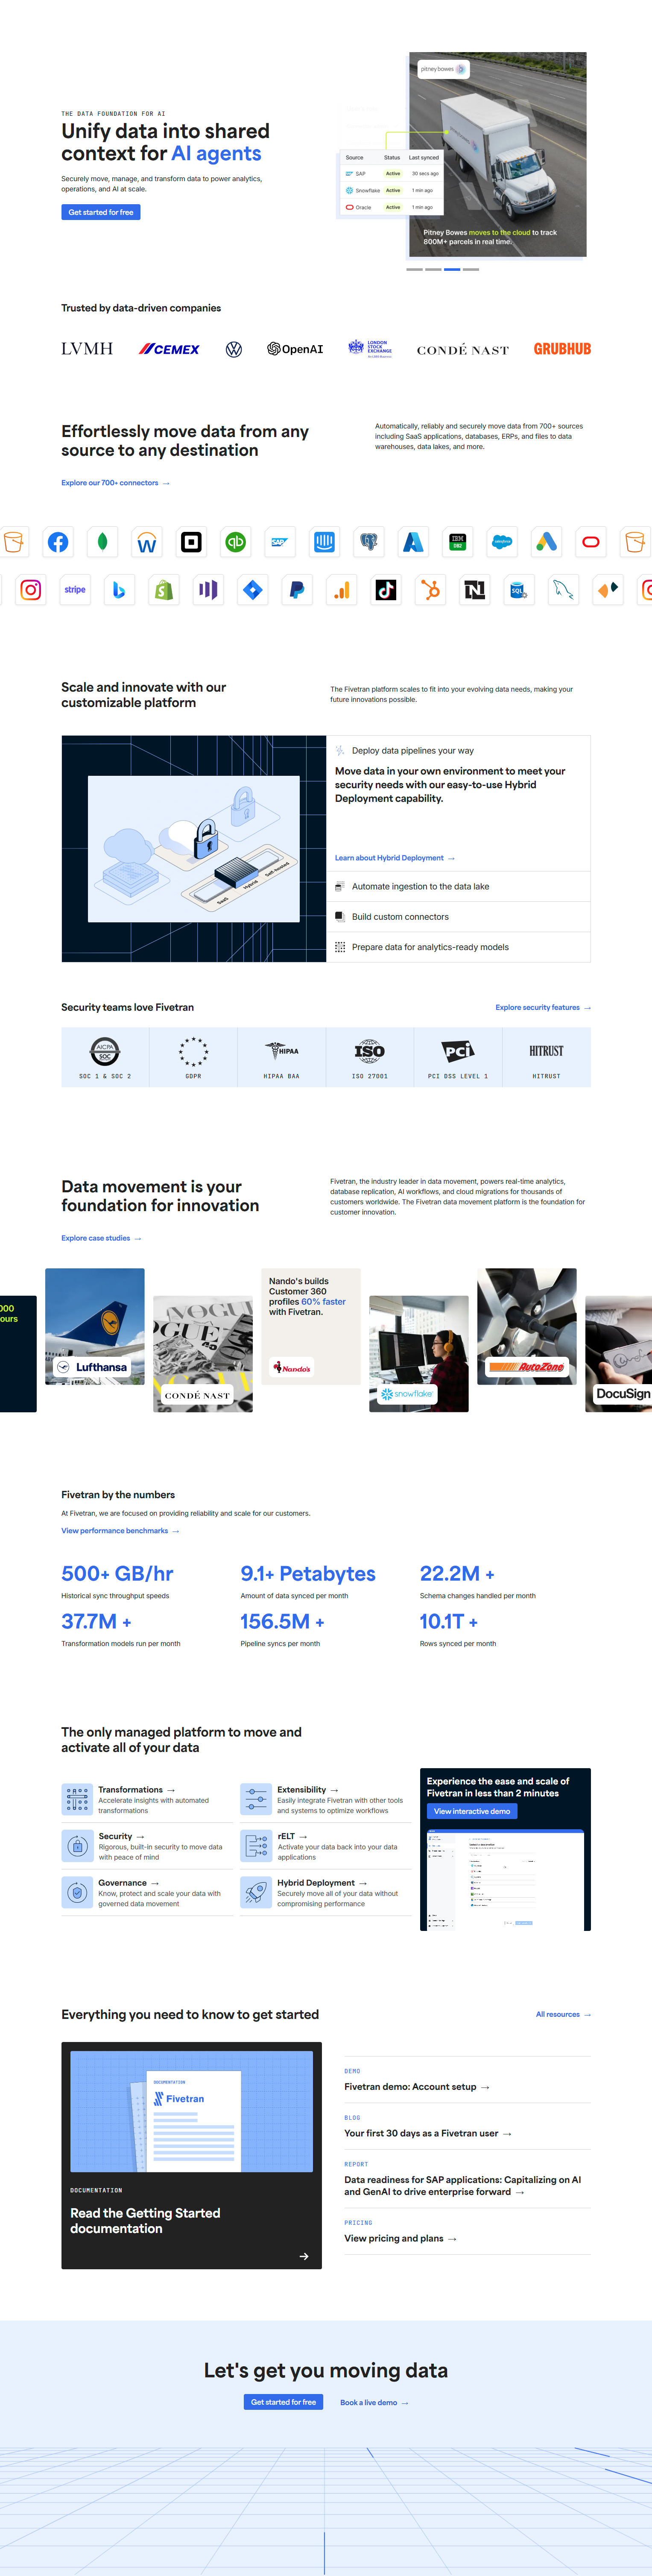Image resolution: width=652 pixels, height=2576 pixels.
Task: Select the SAP connector tile
Action: click(280, 542)
